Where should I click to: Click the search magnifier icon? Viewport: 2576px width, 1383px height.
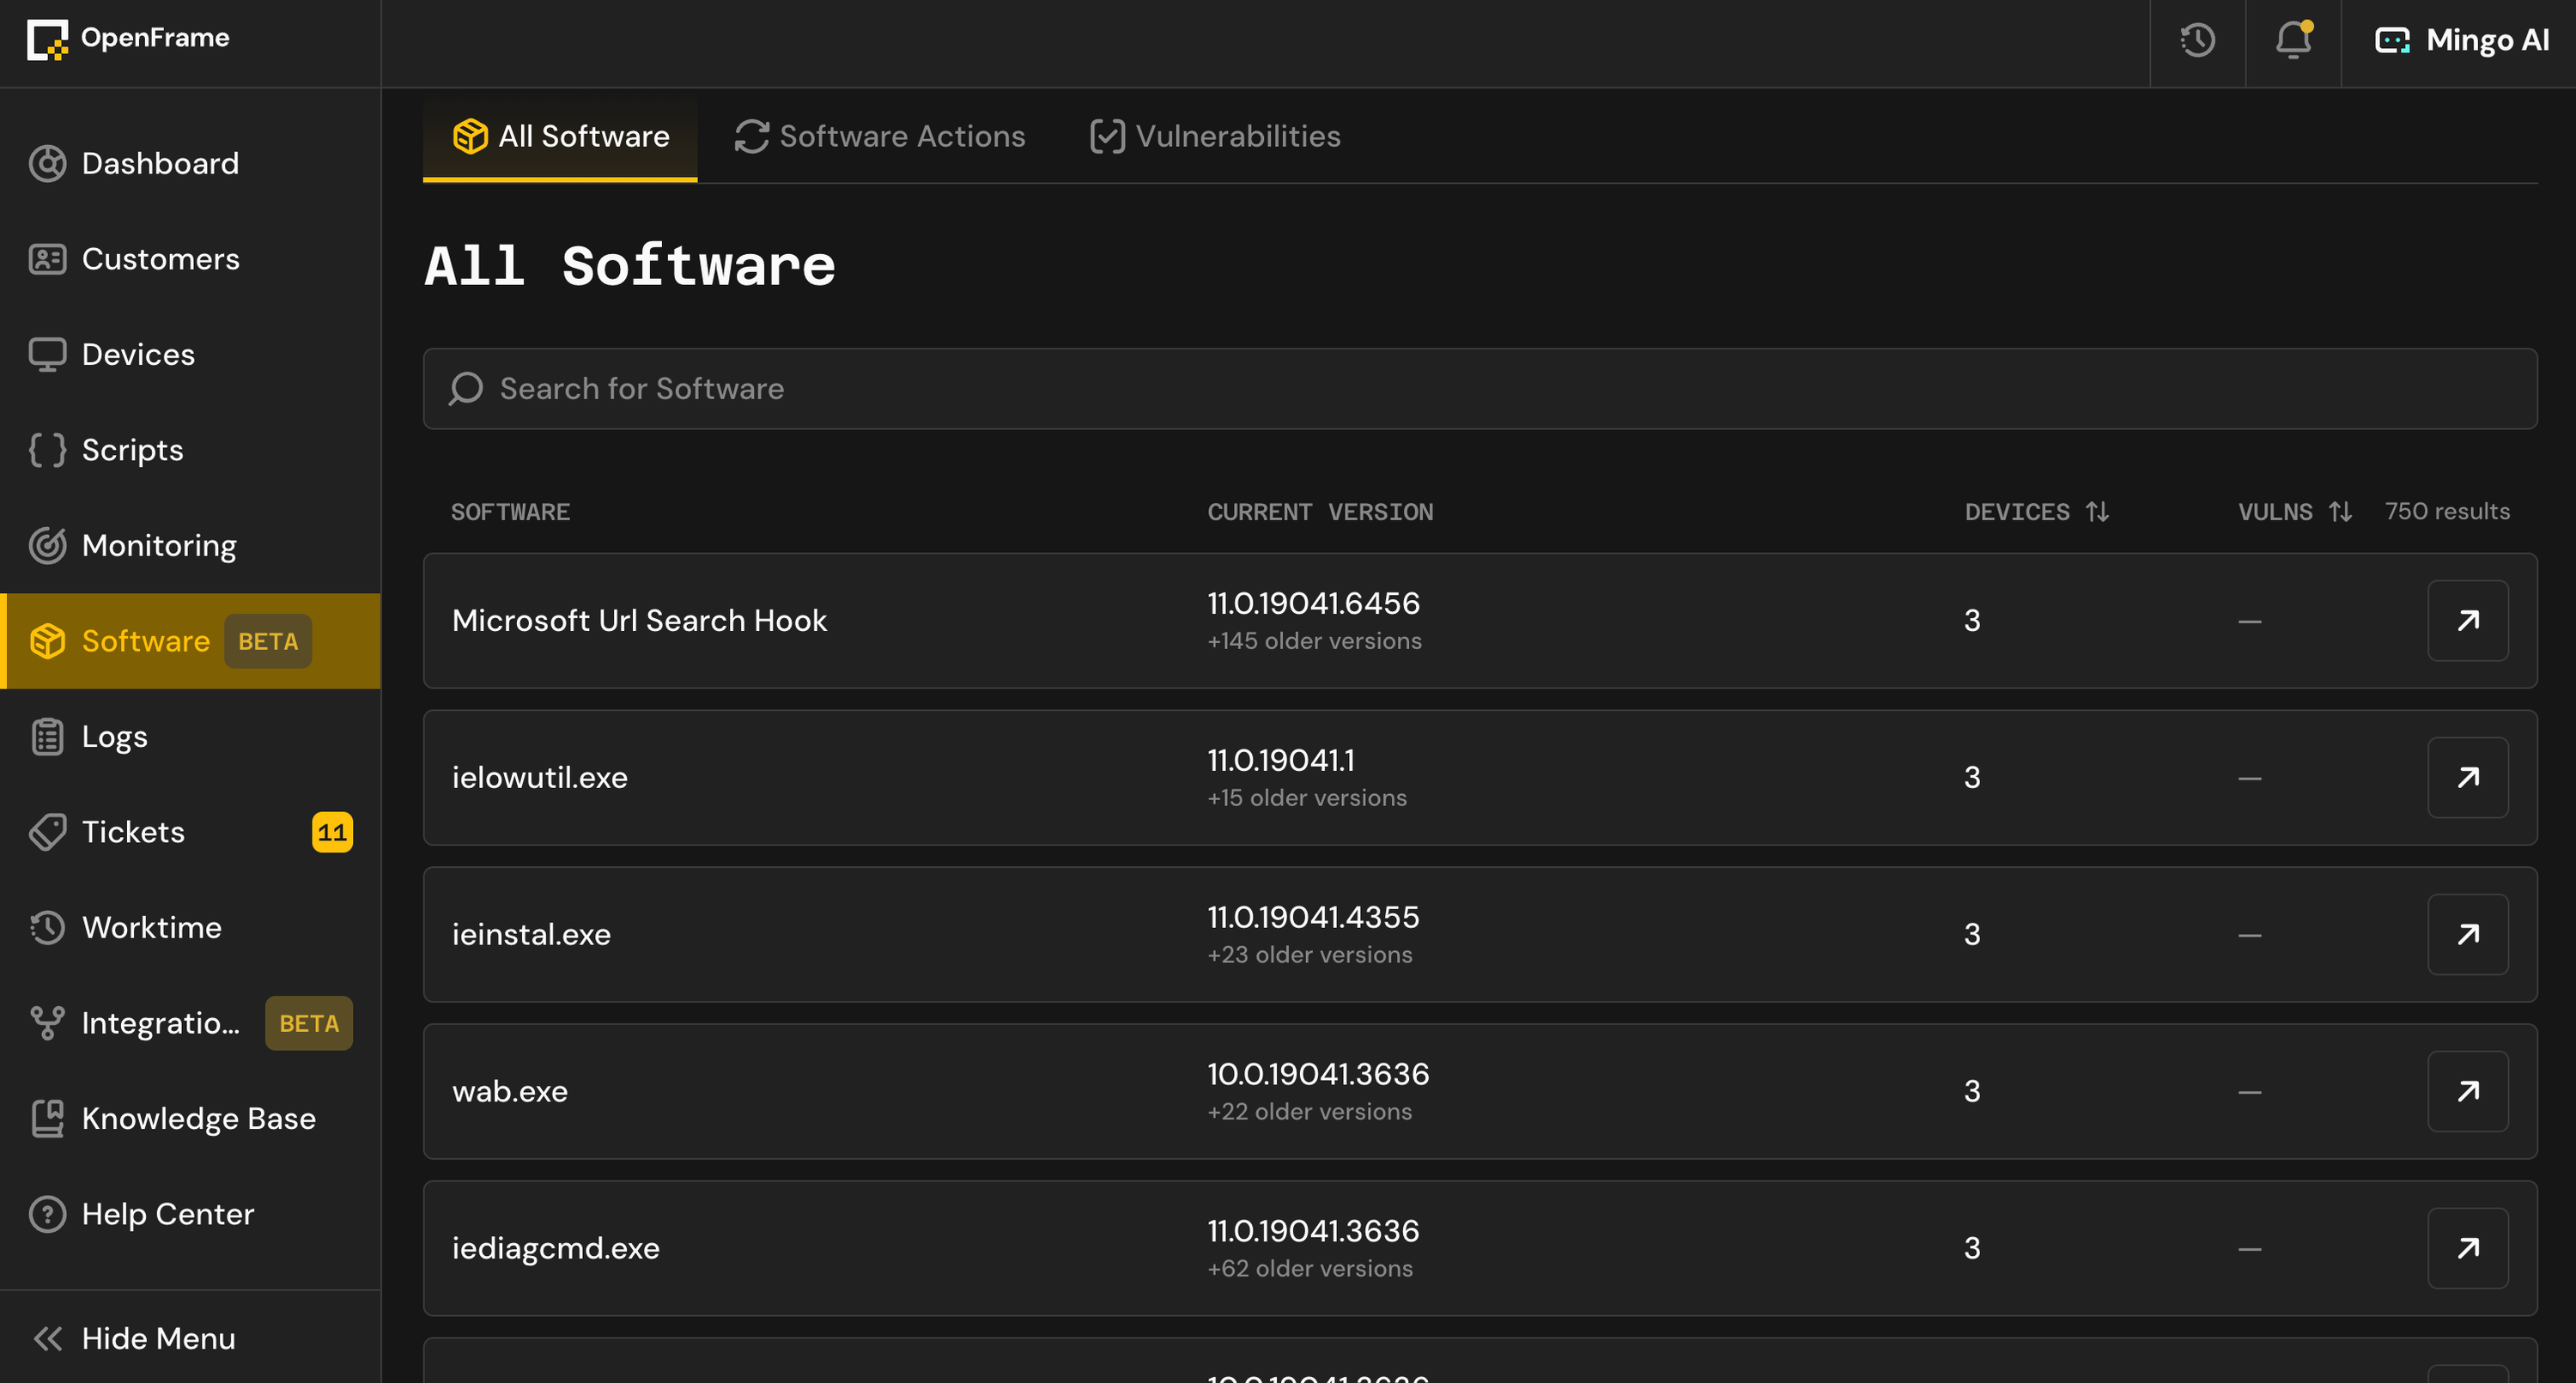tap(466, 389)
